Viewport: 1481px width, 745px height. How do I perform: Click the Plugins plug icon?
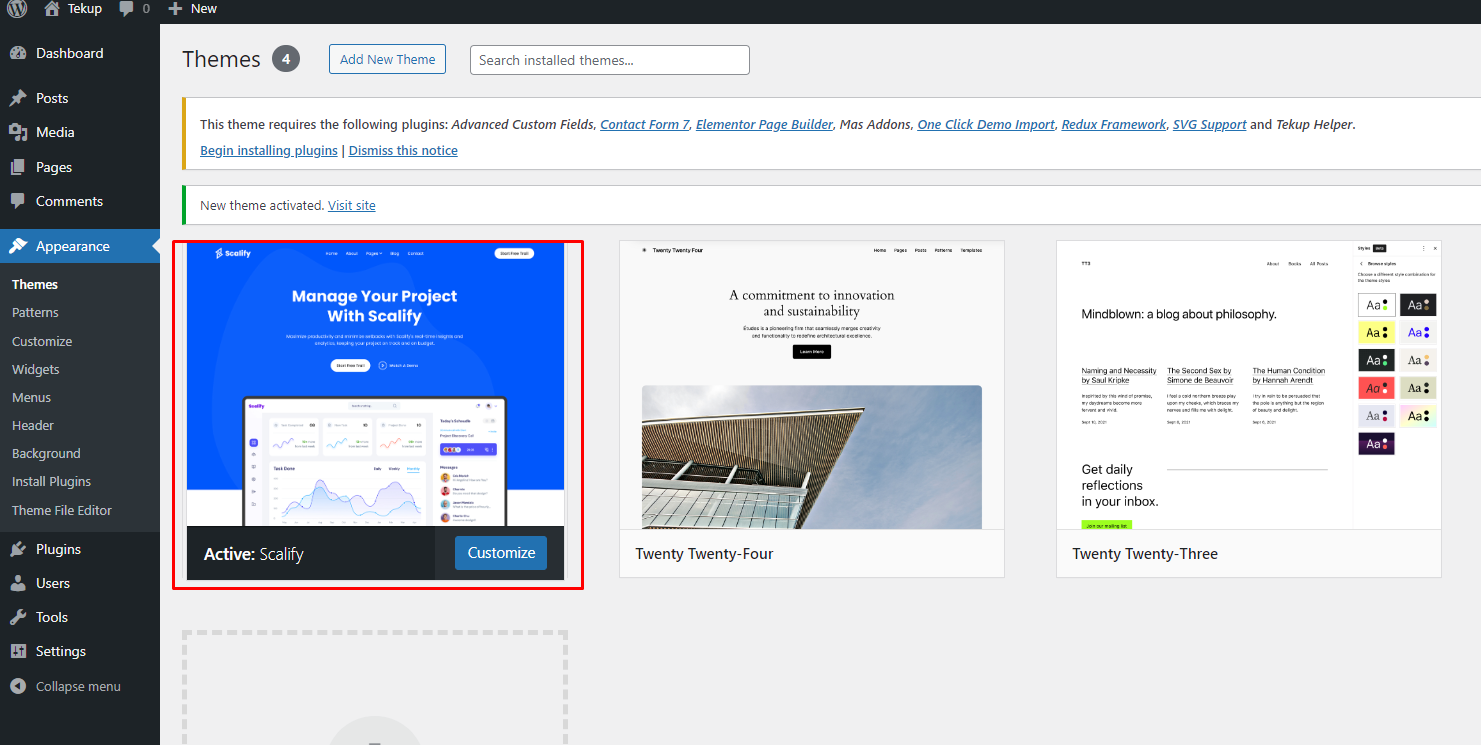18,549
